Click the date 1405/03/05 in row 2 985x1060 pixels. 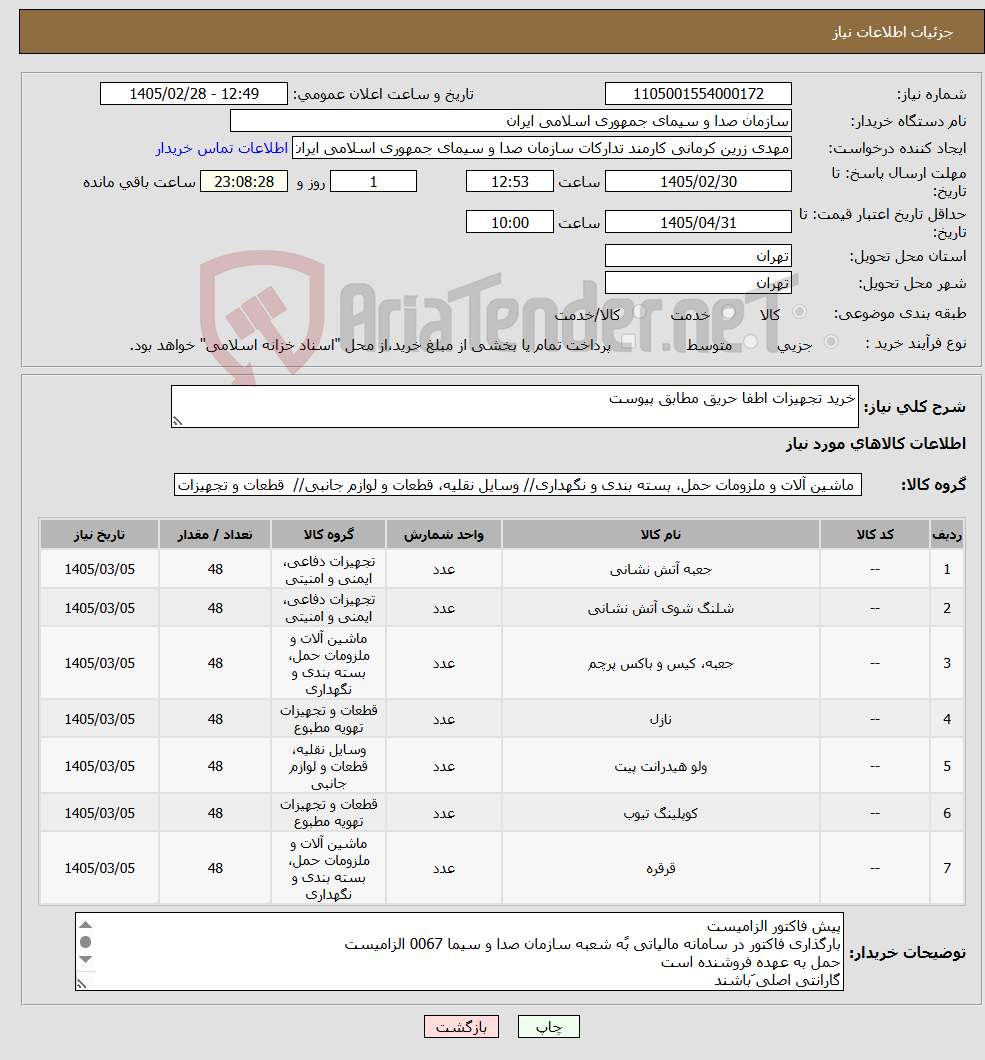point(99,608)
